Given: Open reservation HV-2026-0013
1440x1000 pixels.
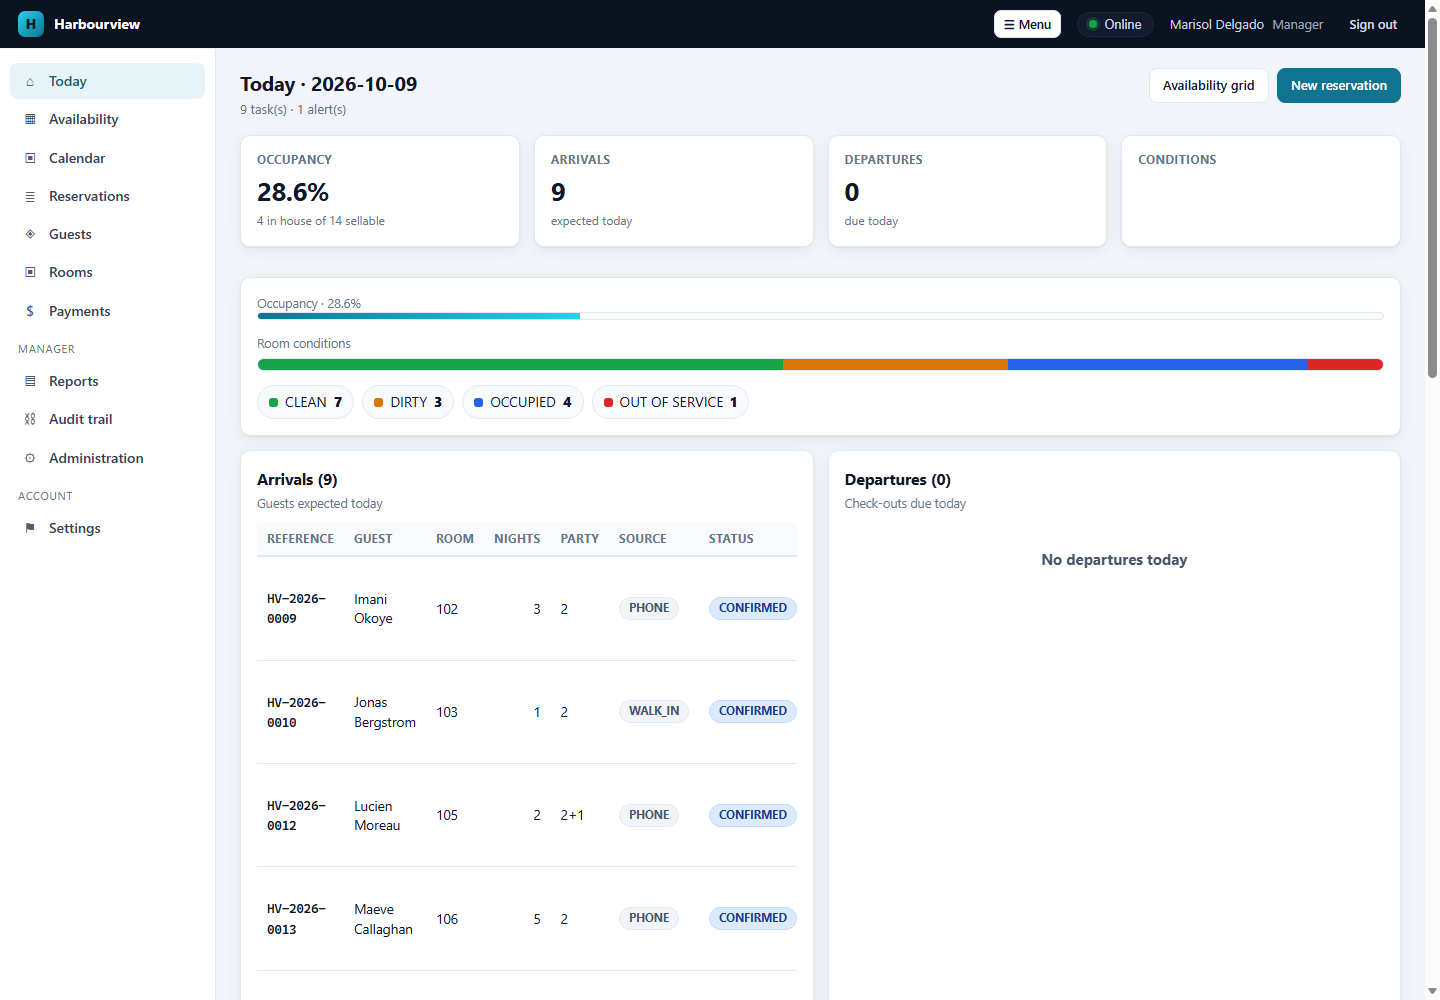Looking at the screenshot, I should coord(296,919).
